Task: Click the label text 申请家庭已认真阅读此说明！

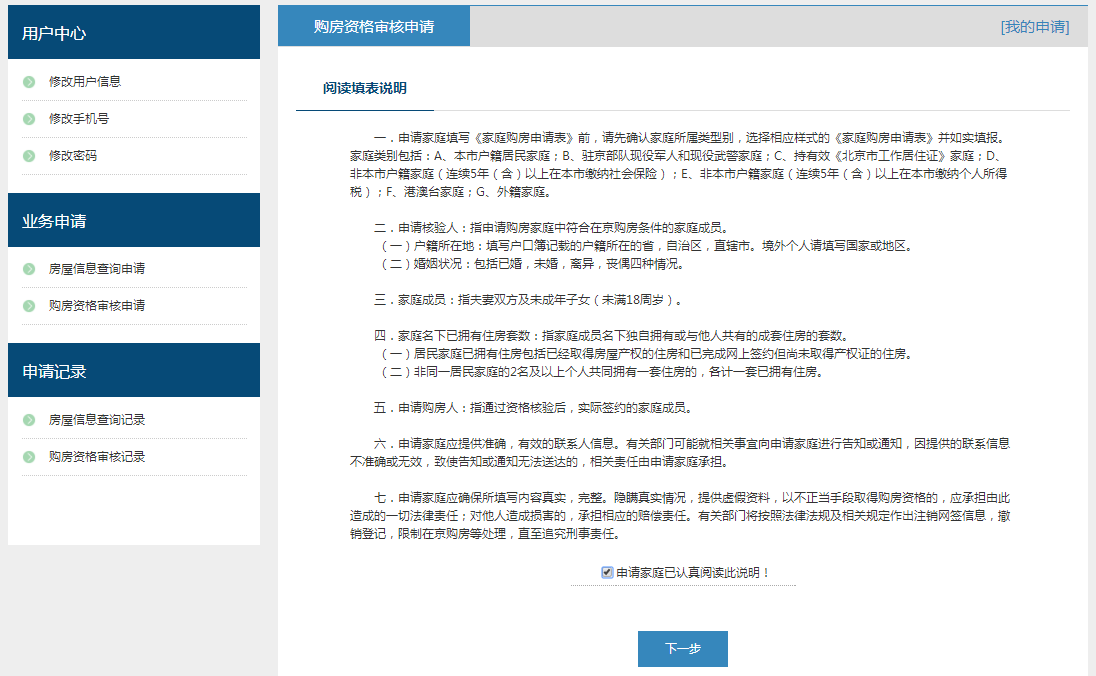Action: pos(693,573)
